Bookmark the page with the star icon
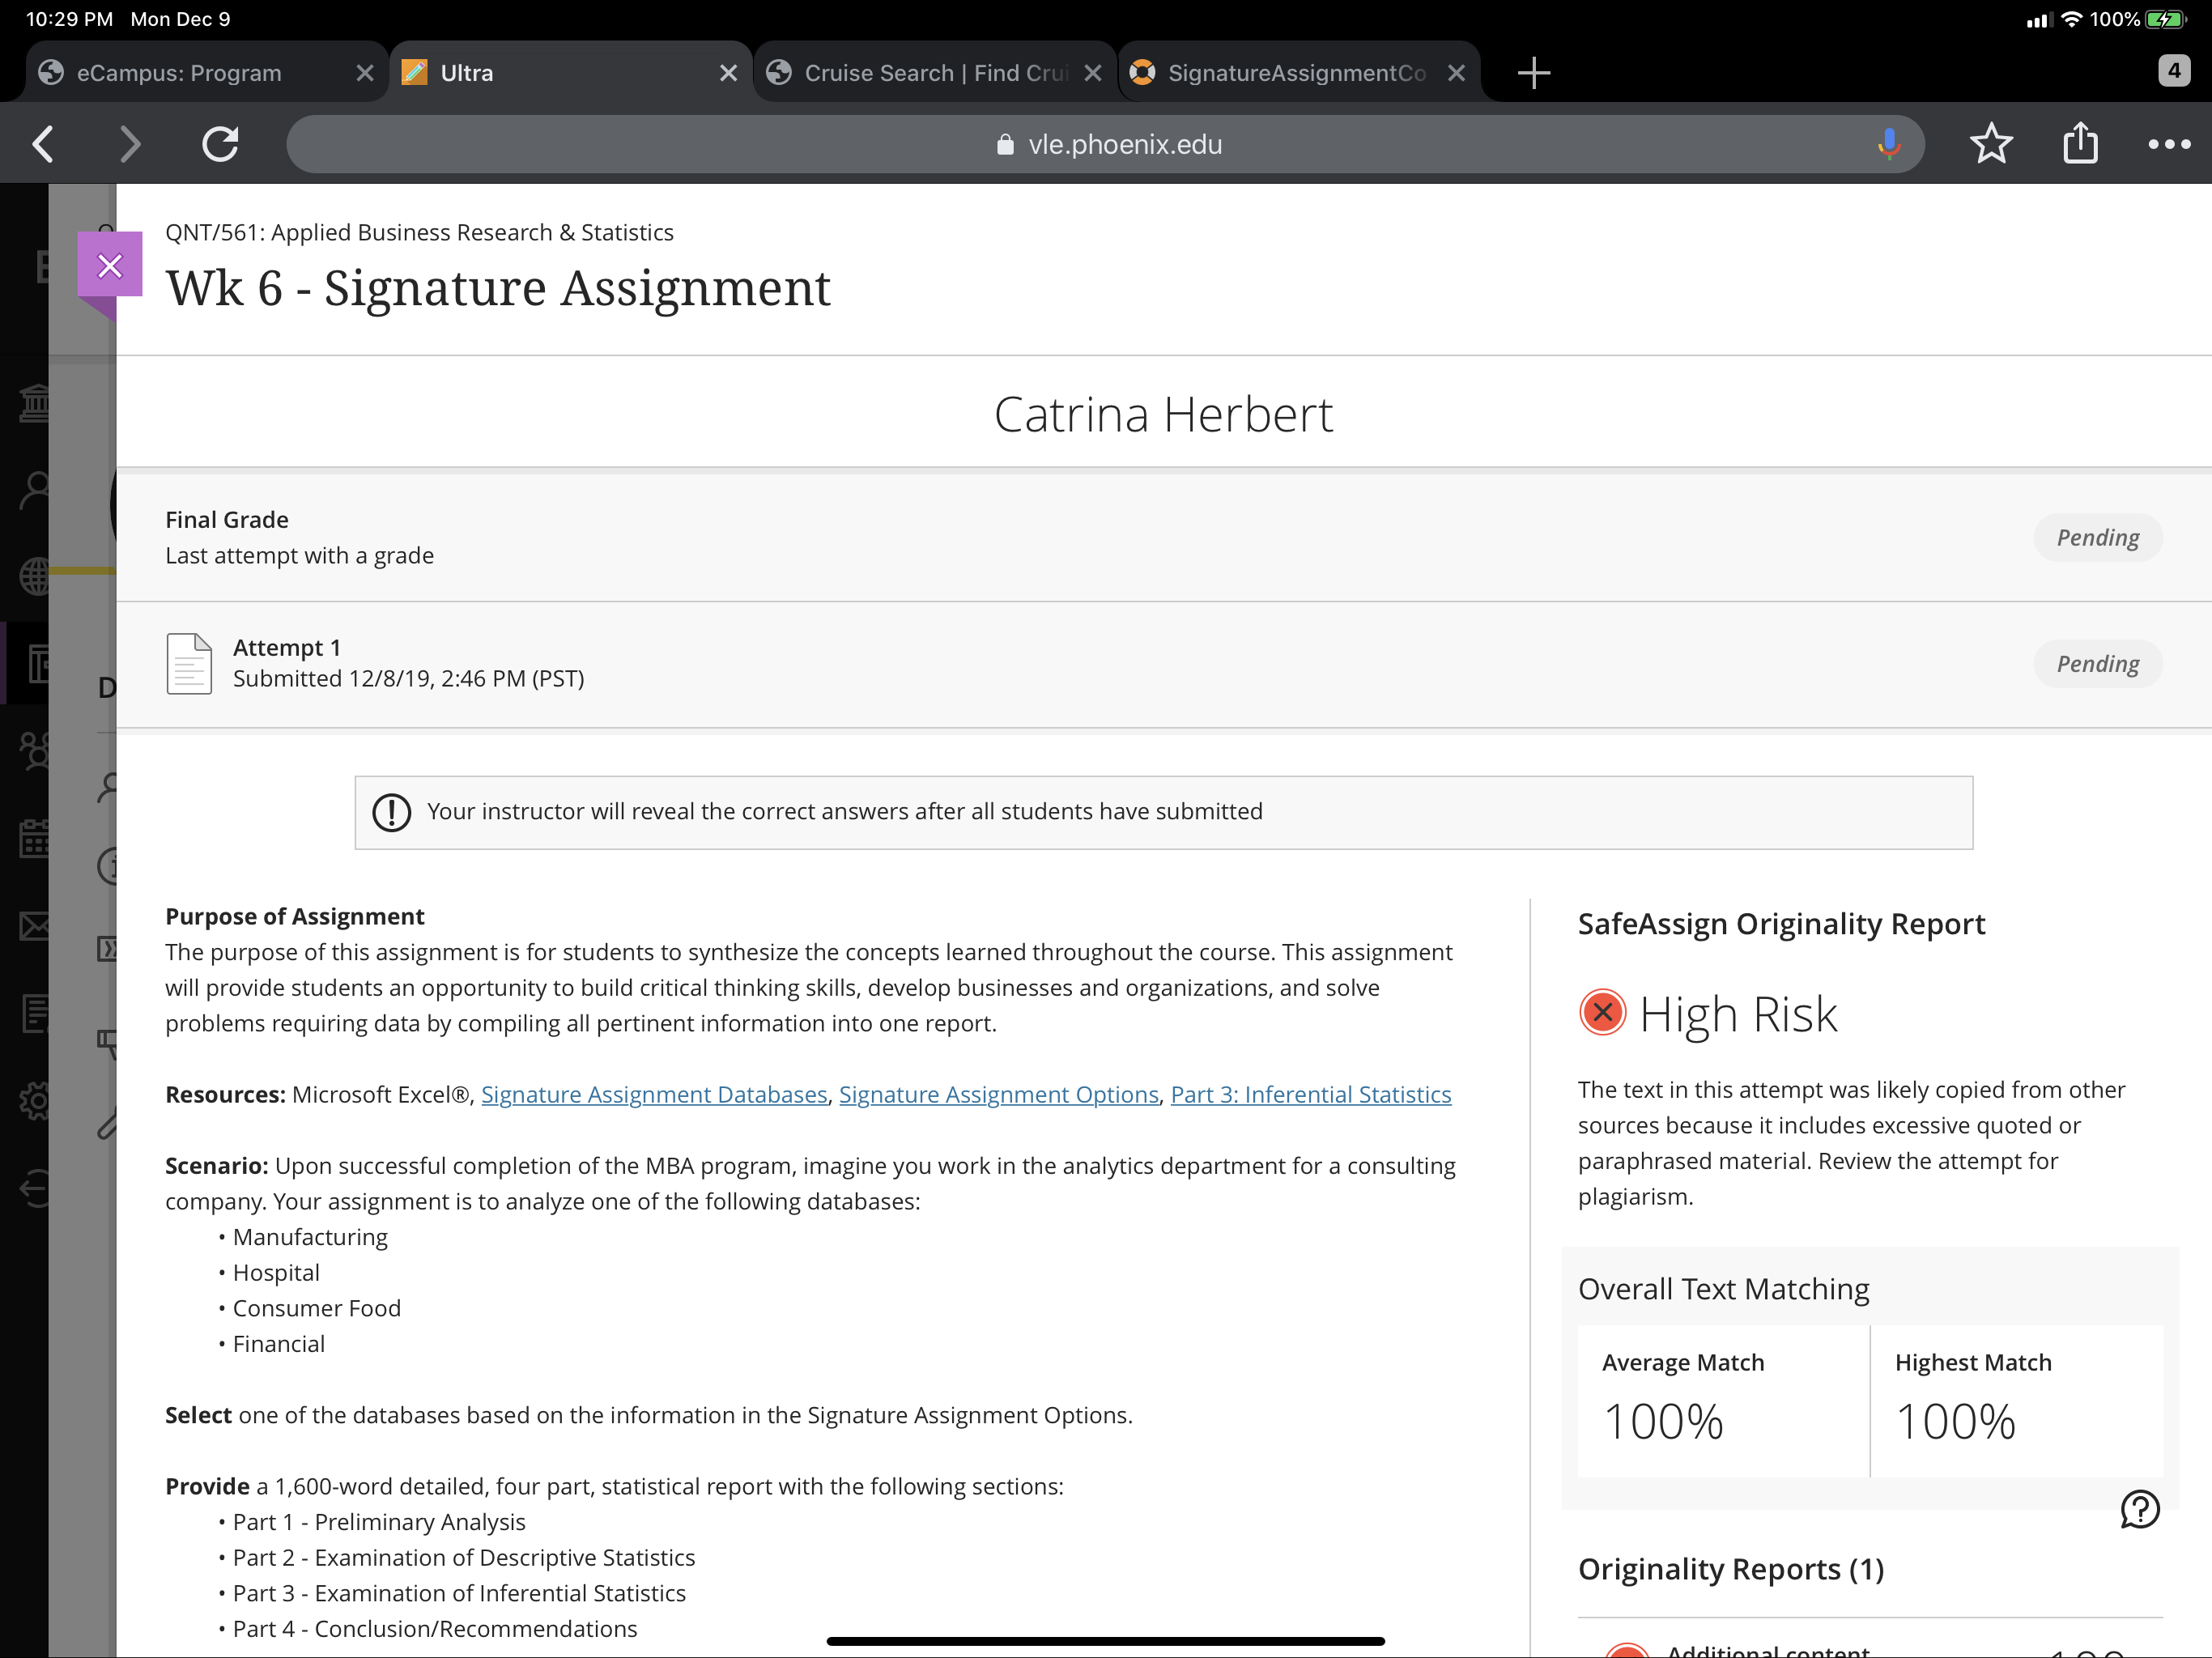The image size is (2212, 1658). point(1990,144)
